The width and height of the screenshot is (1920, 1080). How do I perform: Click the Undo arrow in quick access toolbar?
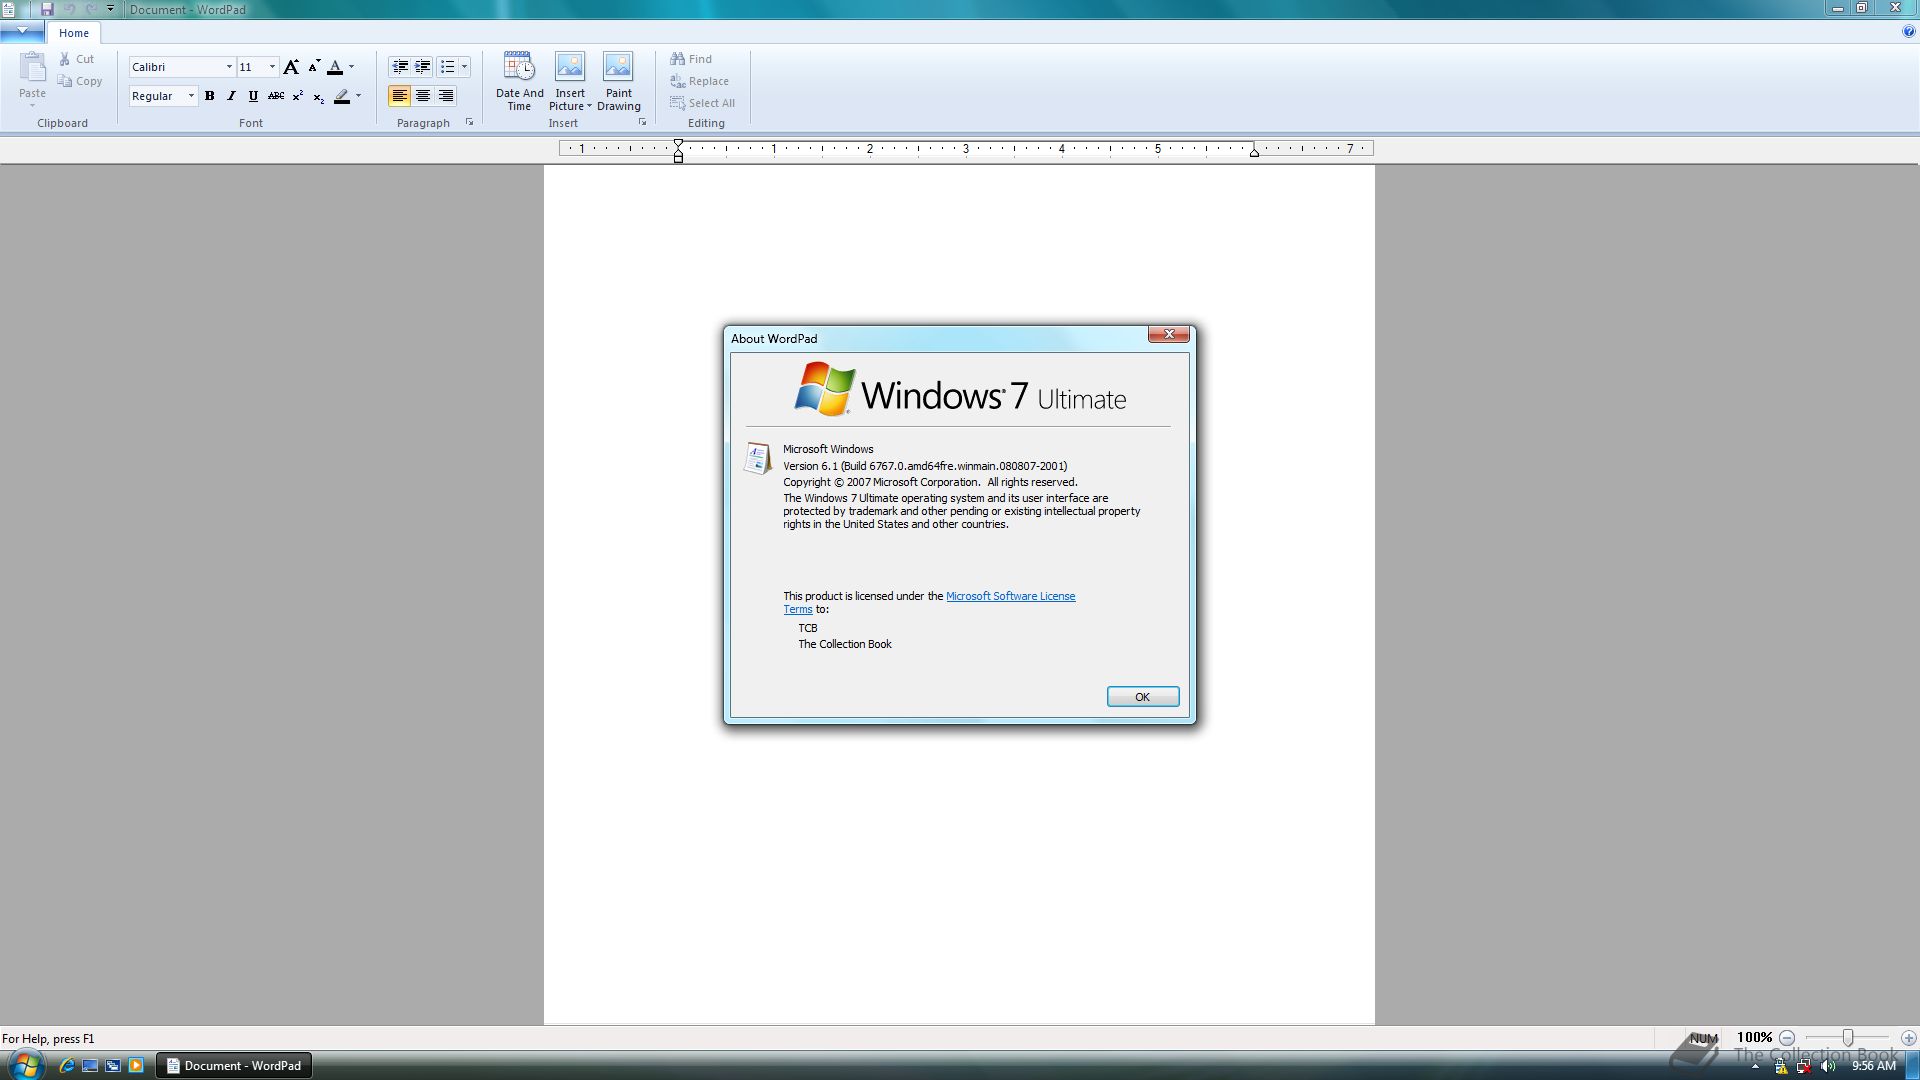(70, 9)
